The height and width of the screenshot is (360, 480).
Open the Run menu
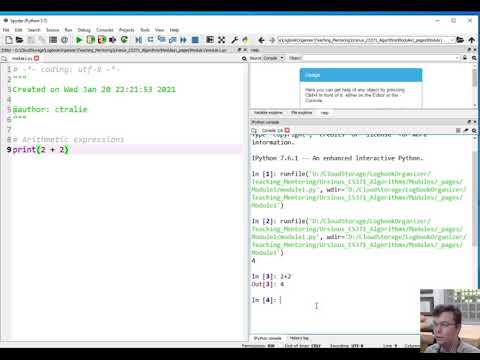pyautogui.click(x=68, y=30)
